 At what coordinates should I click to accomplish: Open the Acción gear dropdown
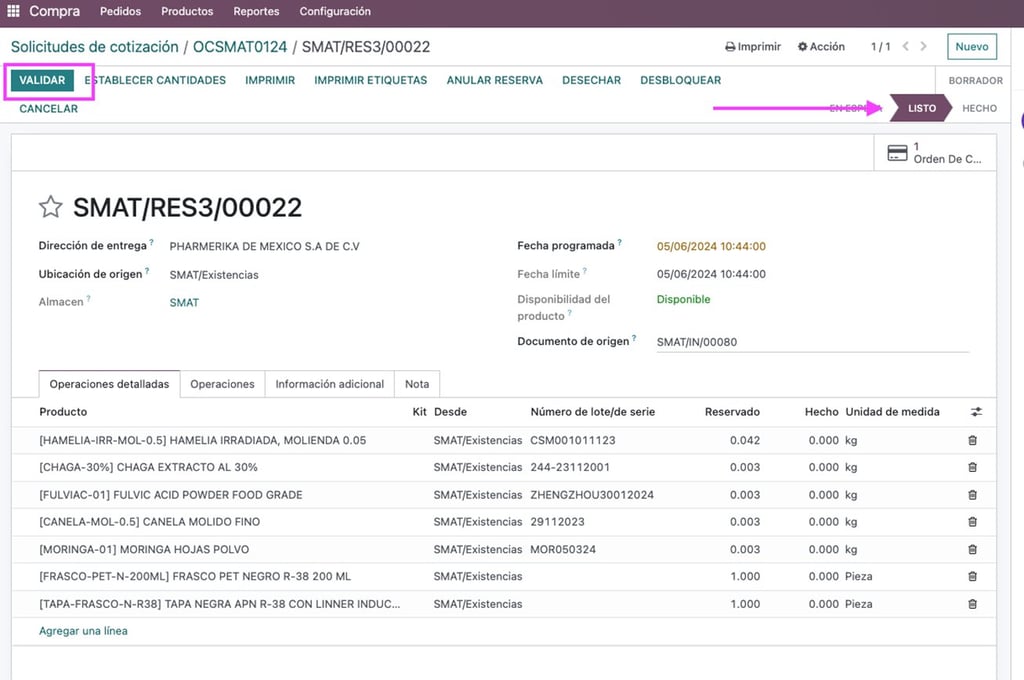point(821,46)
